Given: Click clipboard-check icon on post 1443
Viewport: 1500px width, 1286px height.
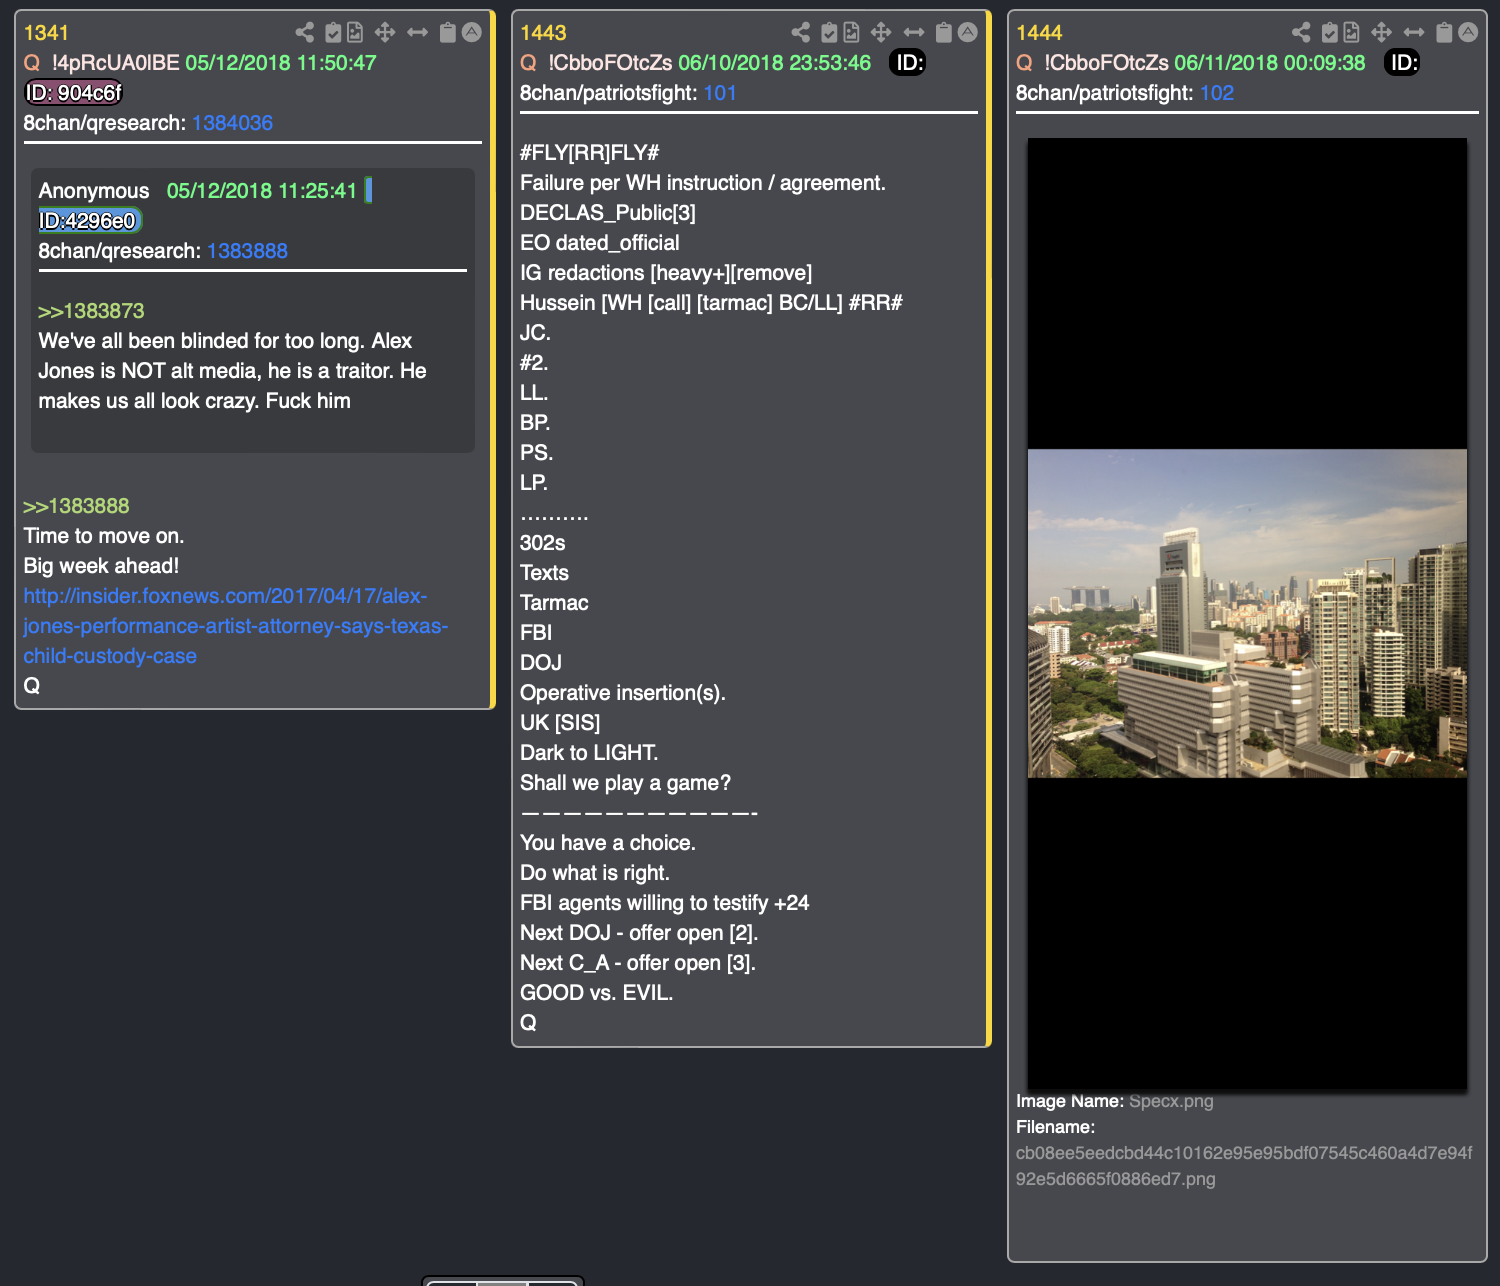Looking at the screenshot, I should pos(829,32).
